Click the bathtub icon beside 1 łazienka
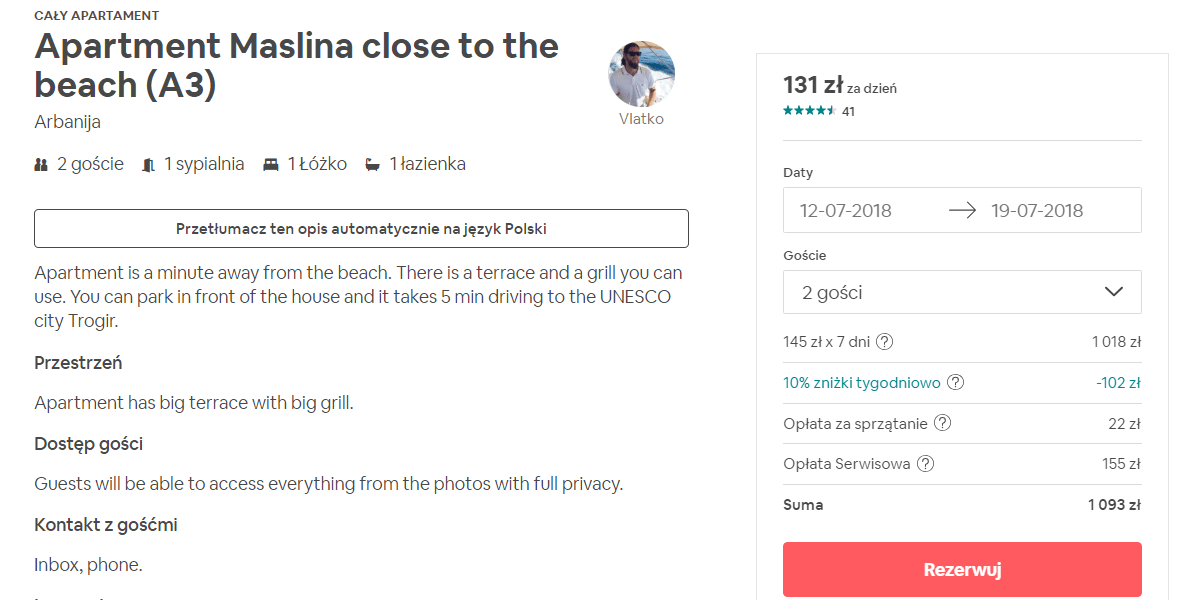This screenshot has height=600, width=1179. coord(373,165)
